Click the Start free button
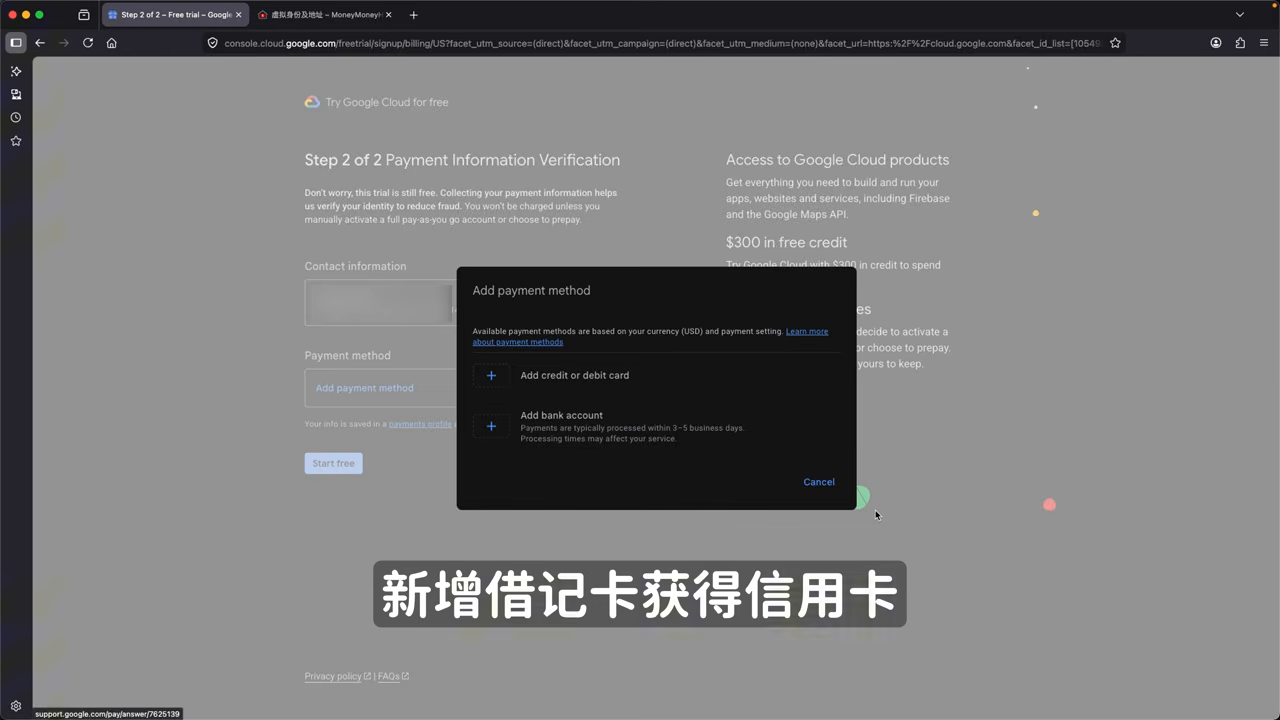1280x720 pixels. point(334,463)
